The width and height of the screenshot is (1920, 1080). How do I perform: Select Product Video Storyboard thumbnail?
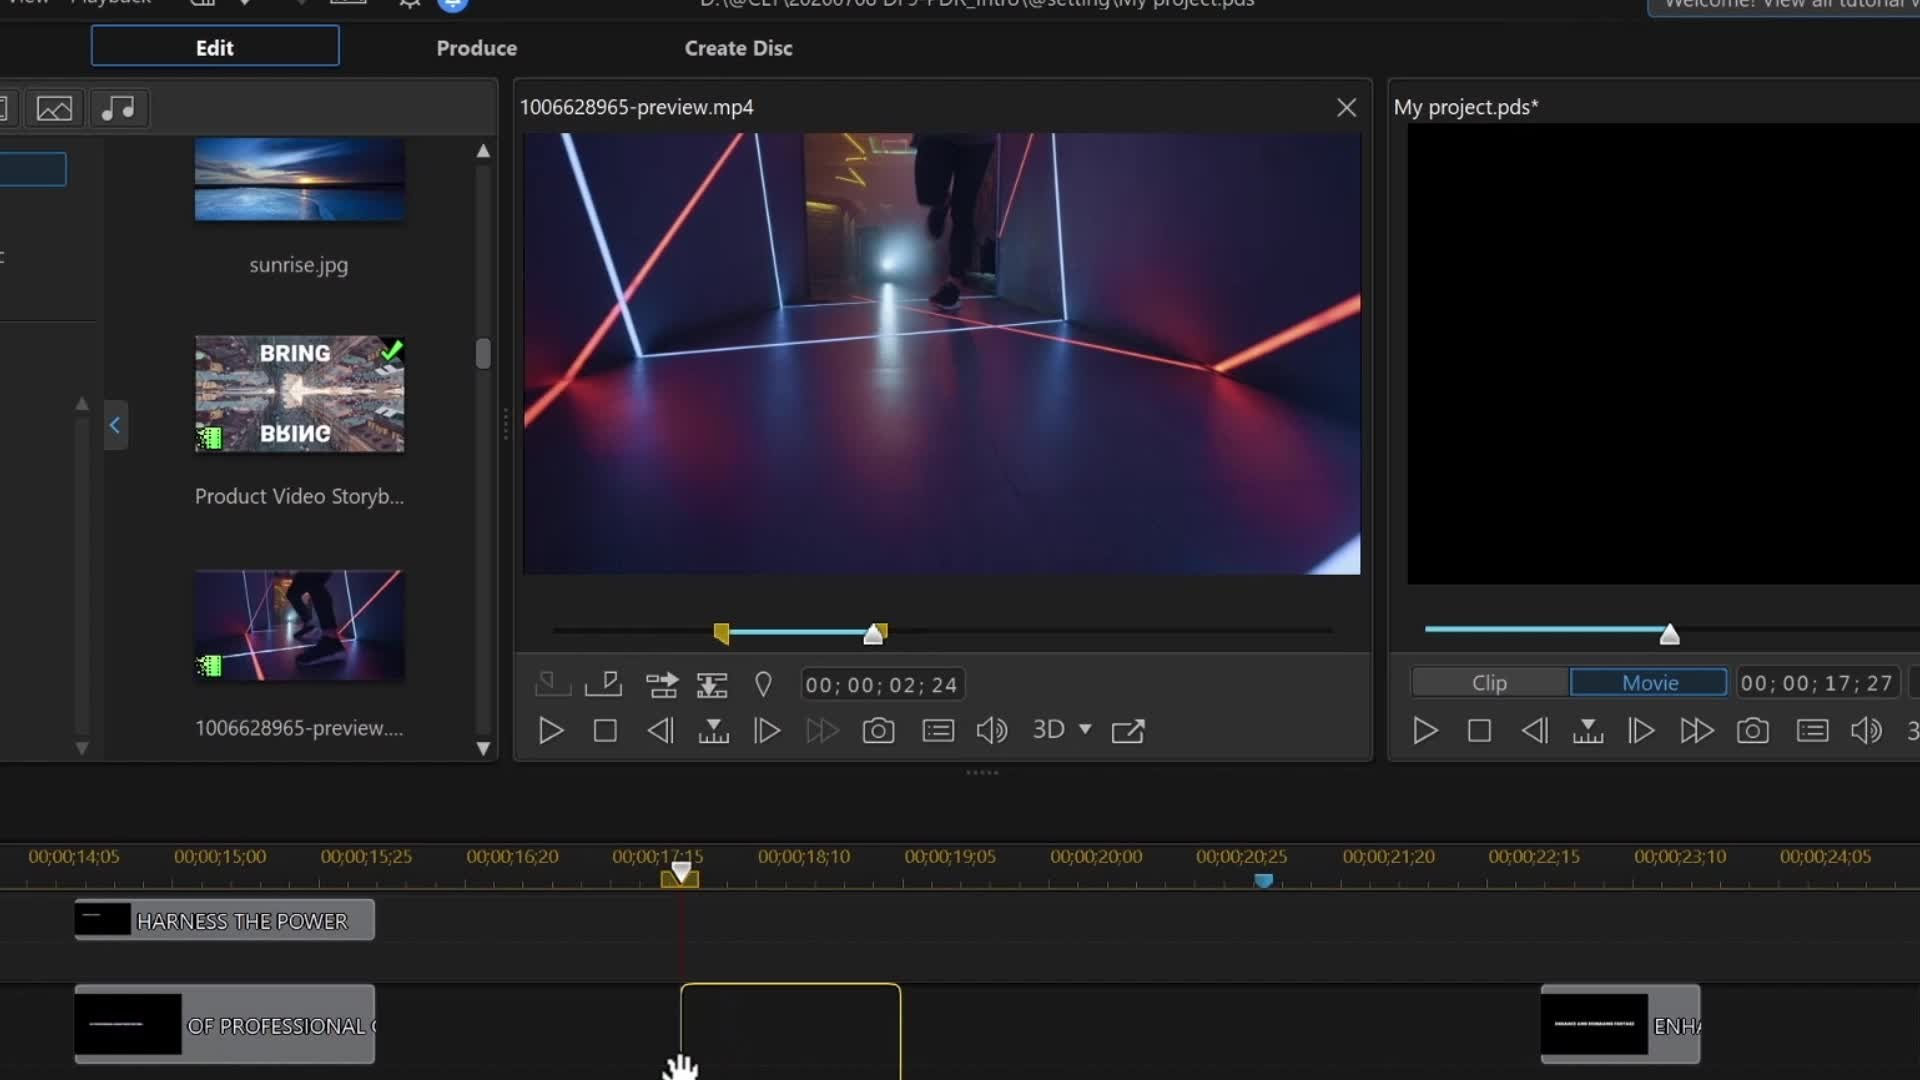pyautogui.click(x=299, y=394)
